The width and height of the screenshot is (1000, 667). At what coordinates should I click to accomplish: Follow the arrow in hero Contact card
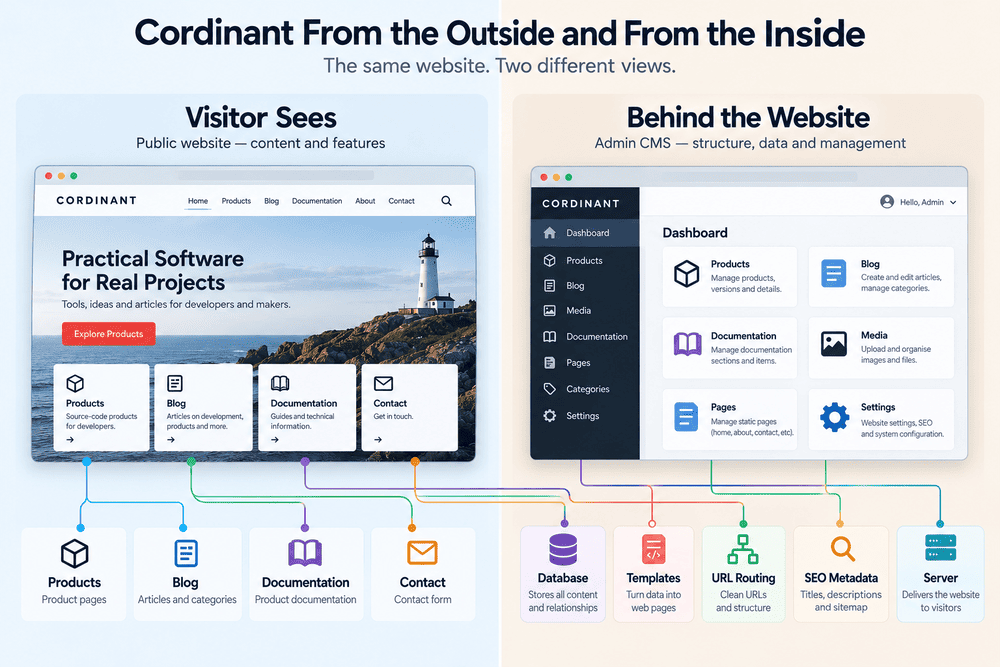tap(378, 439)
